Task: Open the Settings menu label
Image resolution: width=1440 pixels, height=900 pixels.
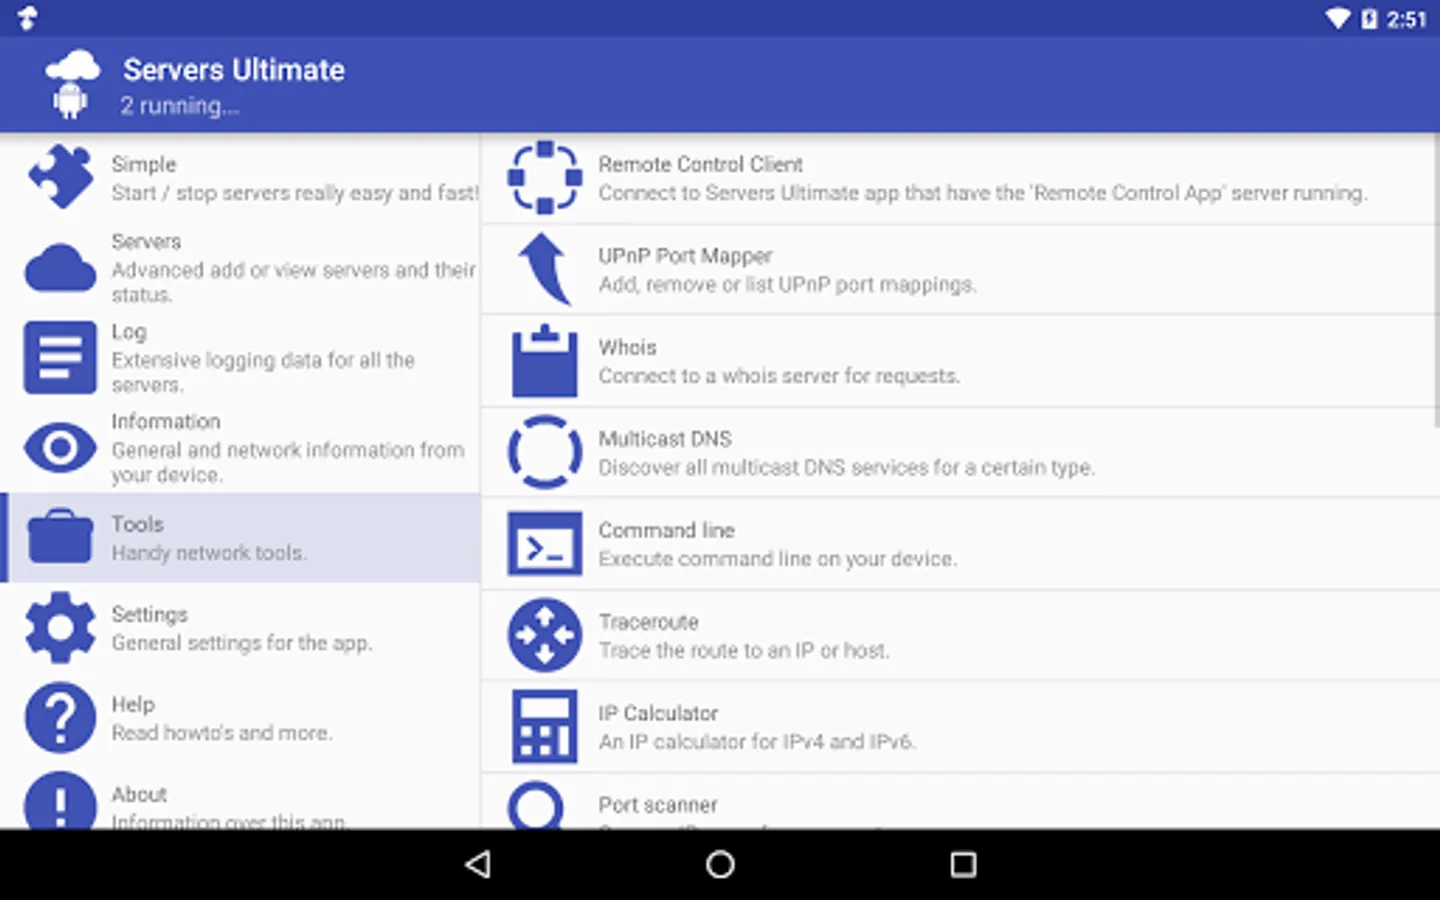Action: pos(149,614)
